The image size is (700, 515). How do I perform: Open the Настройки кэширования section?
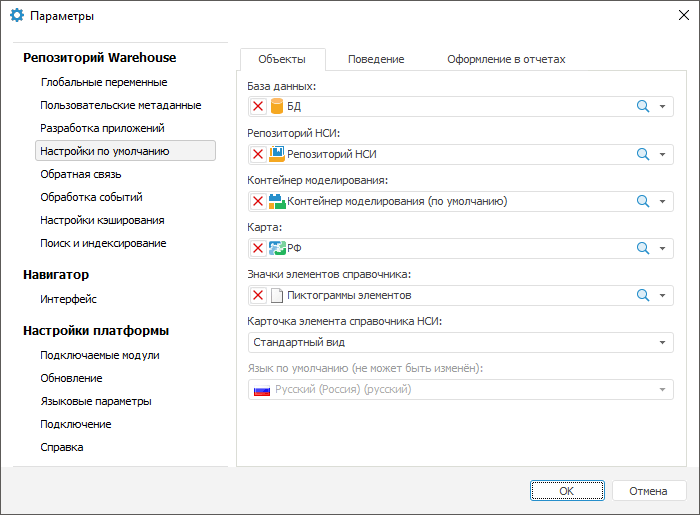[103, 220]
